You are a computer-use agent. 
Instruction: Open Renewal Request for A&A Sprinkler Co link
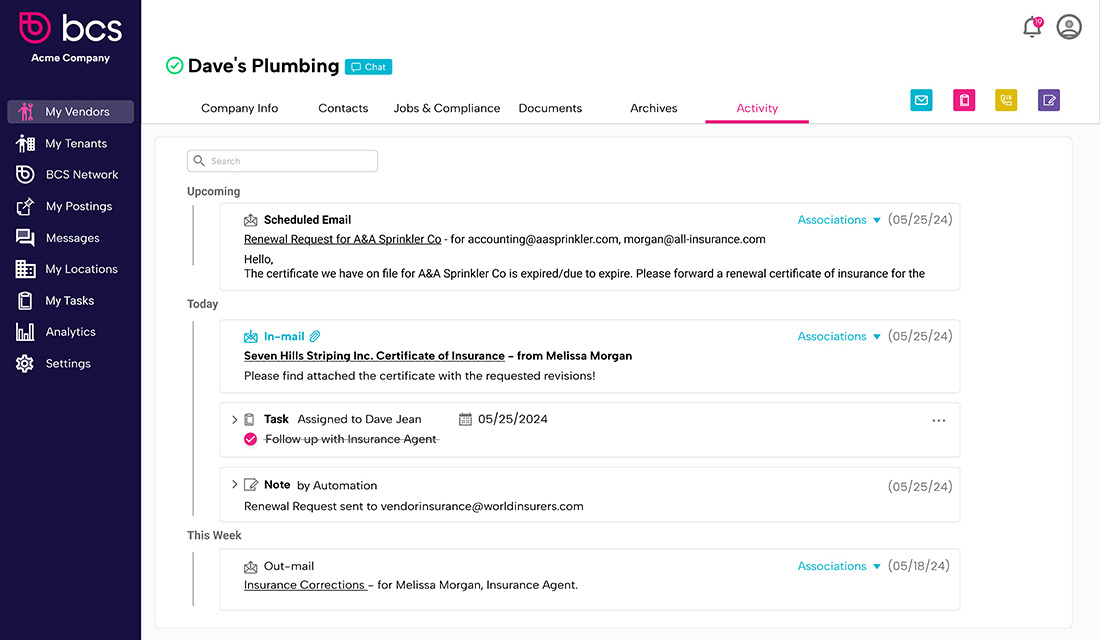point(342,239)
